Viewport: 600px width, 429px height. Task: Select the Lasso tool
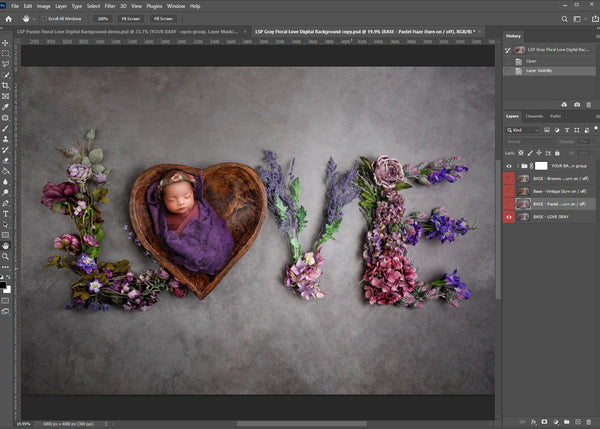6,63
